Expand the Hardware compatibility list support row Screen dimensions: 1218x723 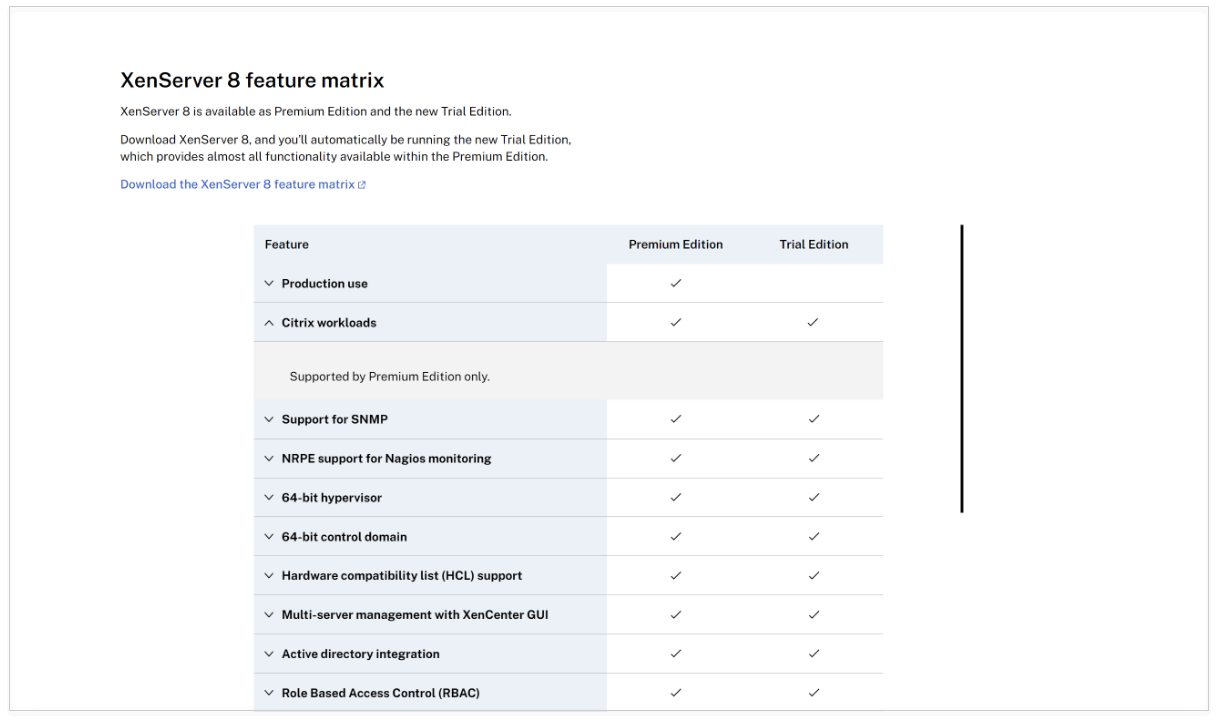tap(268, 575)
